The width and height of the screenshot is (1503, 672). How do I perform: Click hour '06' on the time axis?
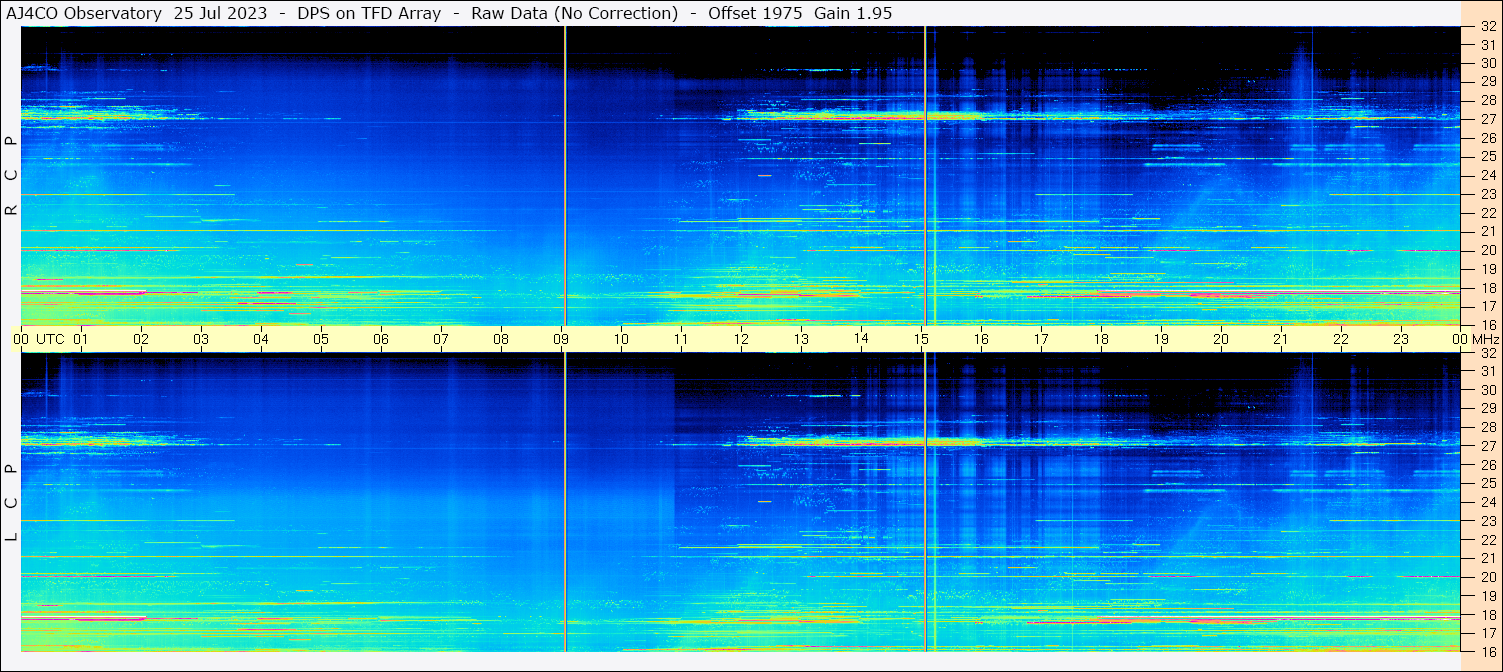pos(381,339)
